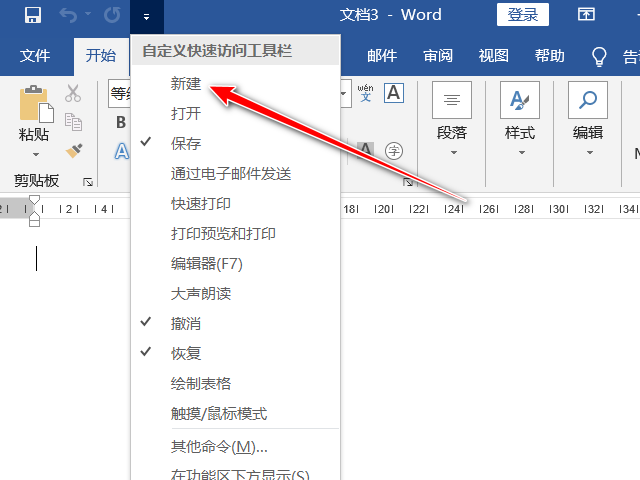
Task: Open the 段落 paragraph group button
Action: [452, 119]
